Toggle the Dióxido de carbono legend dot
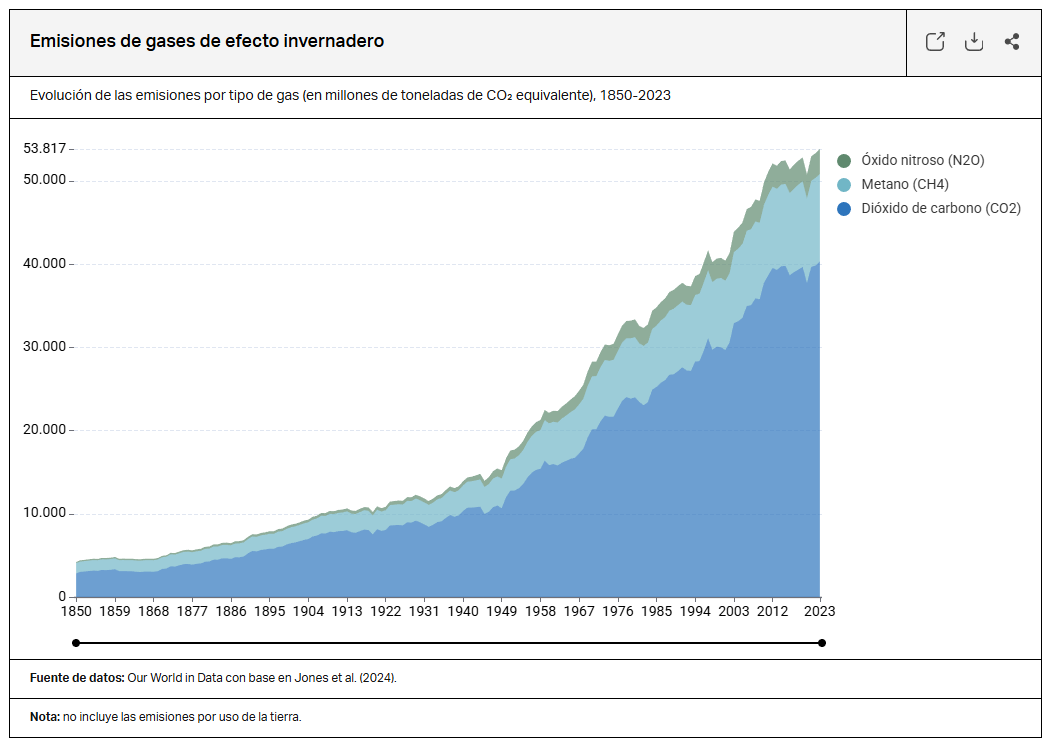 click(x=844, y=209)
